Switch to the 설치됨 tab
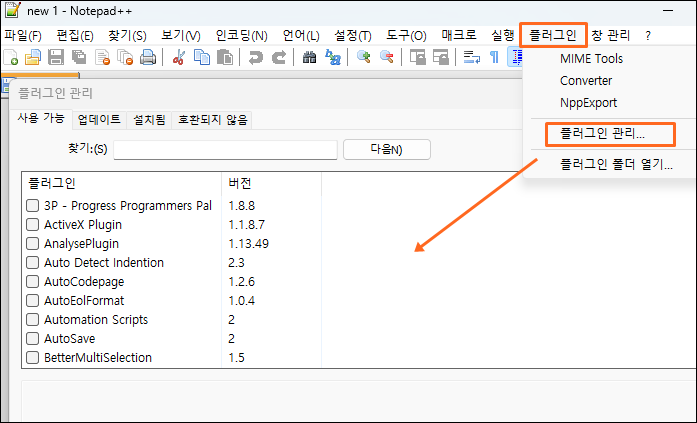 point(149,120)
